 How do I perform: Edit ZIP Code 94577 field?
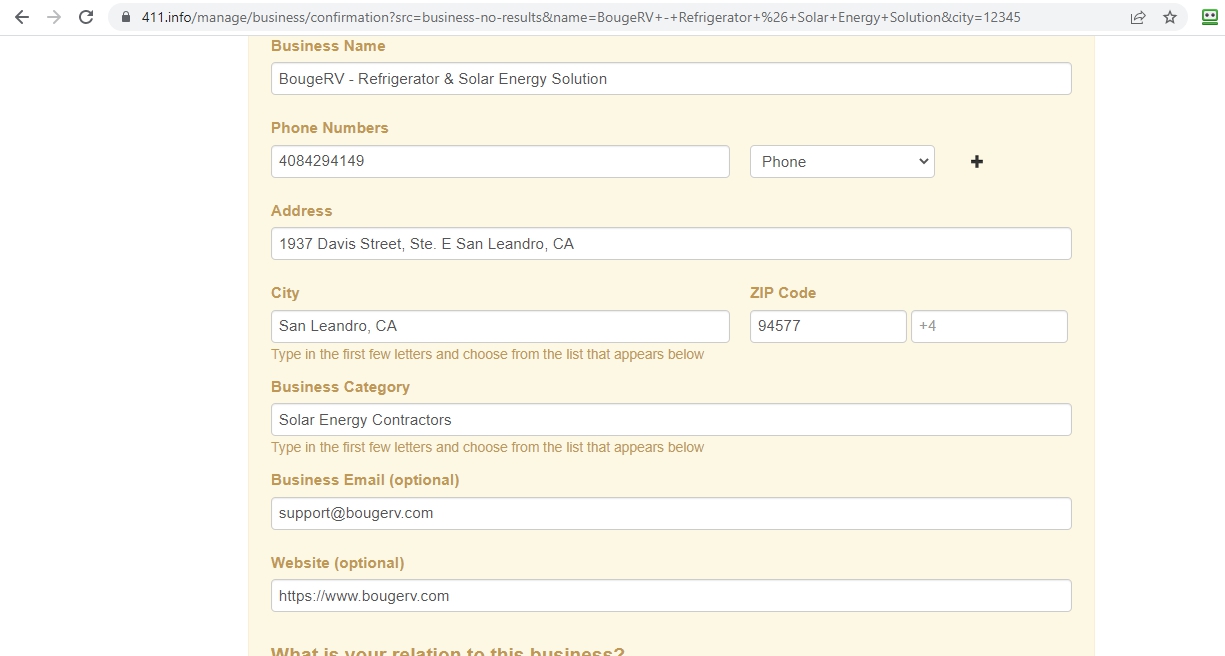828,327
